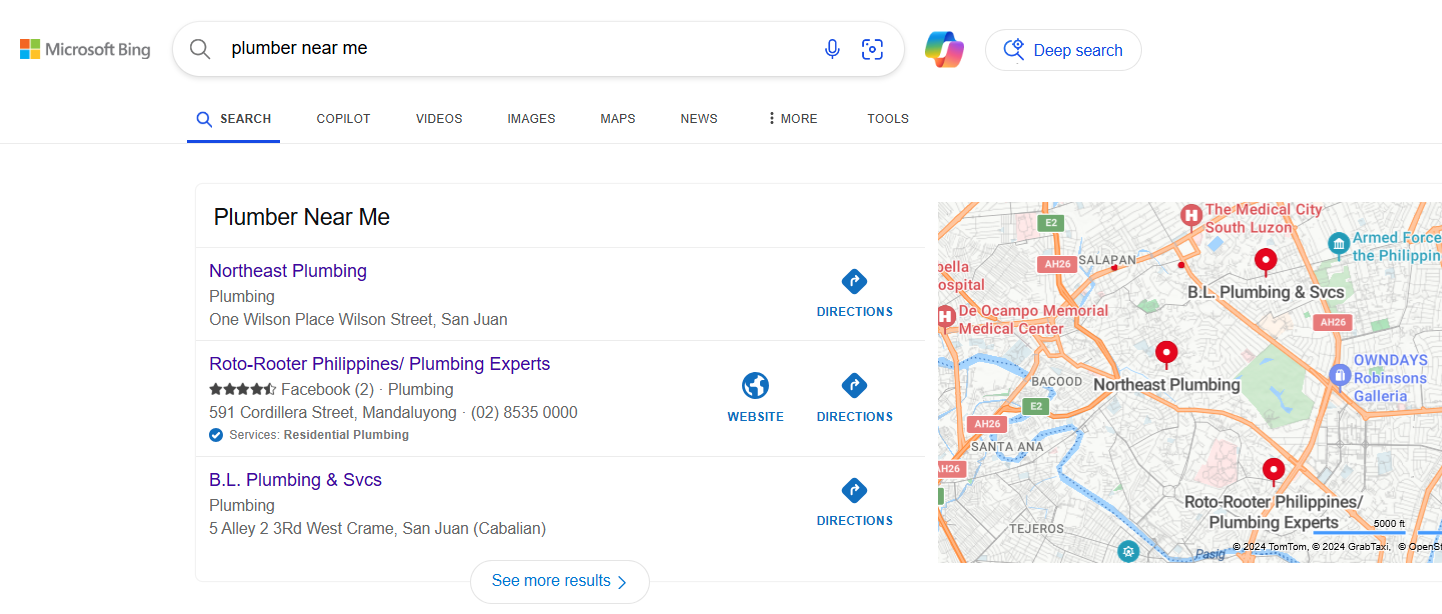Click phone number (02) 8535 0000

(524, 413)
